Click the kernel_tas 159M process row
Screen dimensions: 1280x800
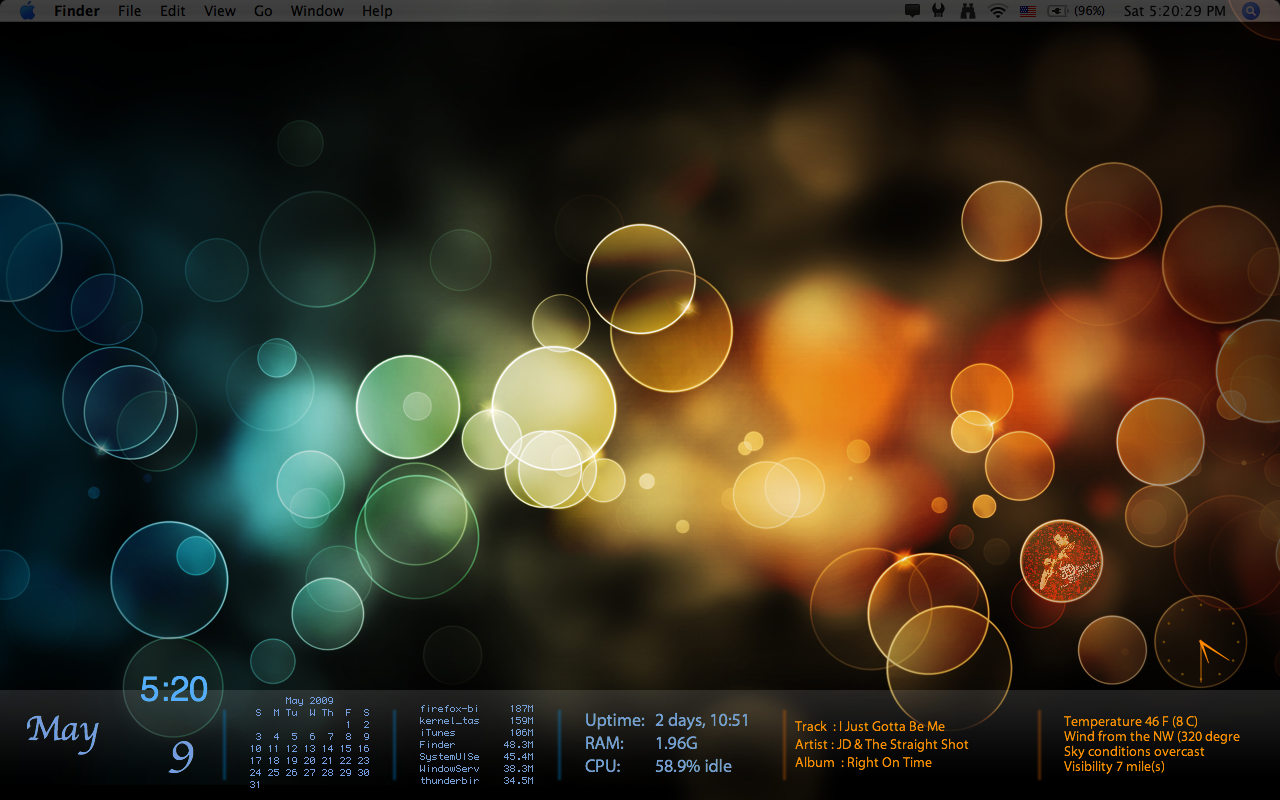[x=476, y=721]
